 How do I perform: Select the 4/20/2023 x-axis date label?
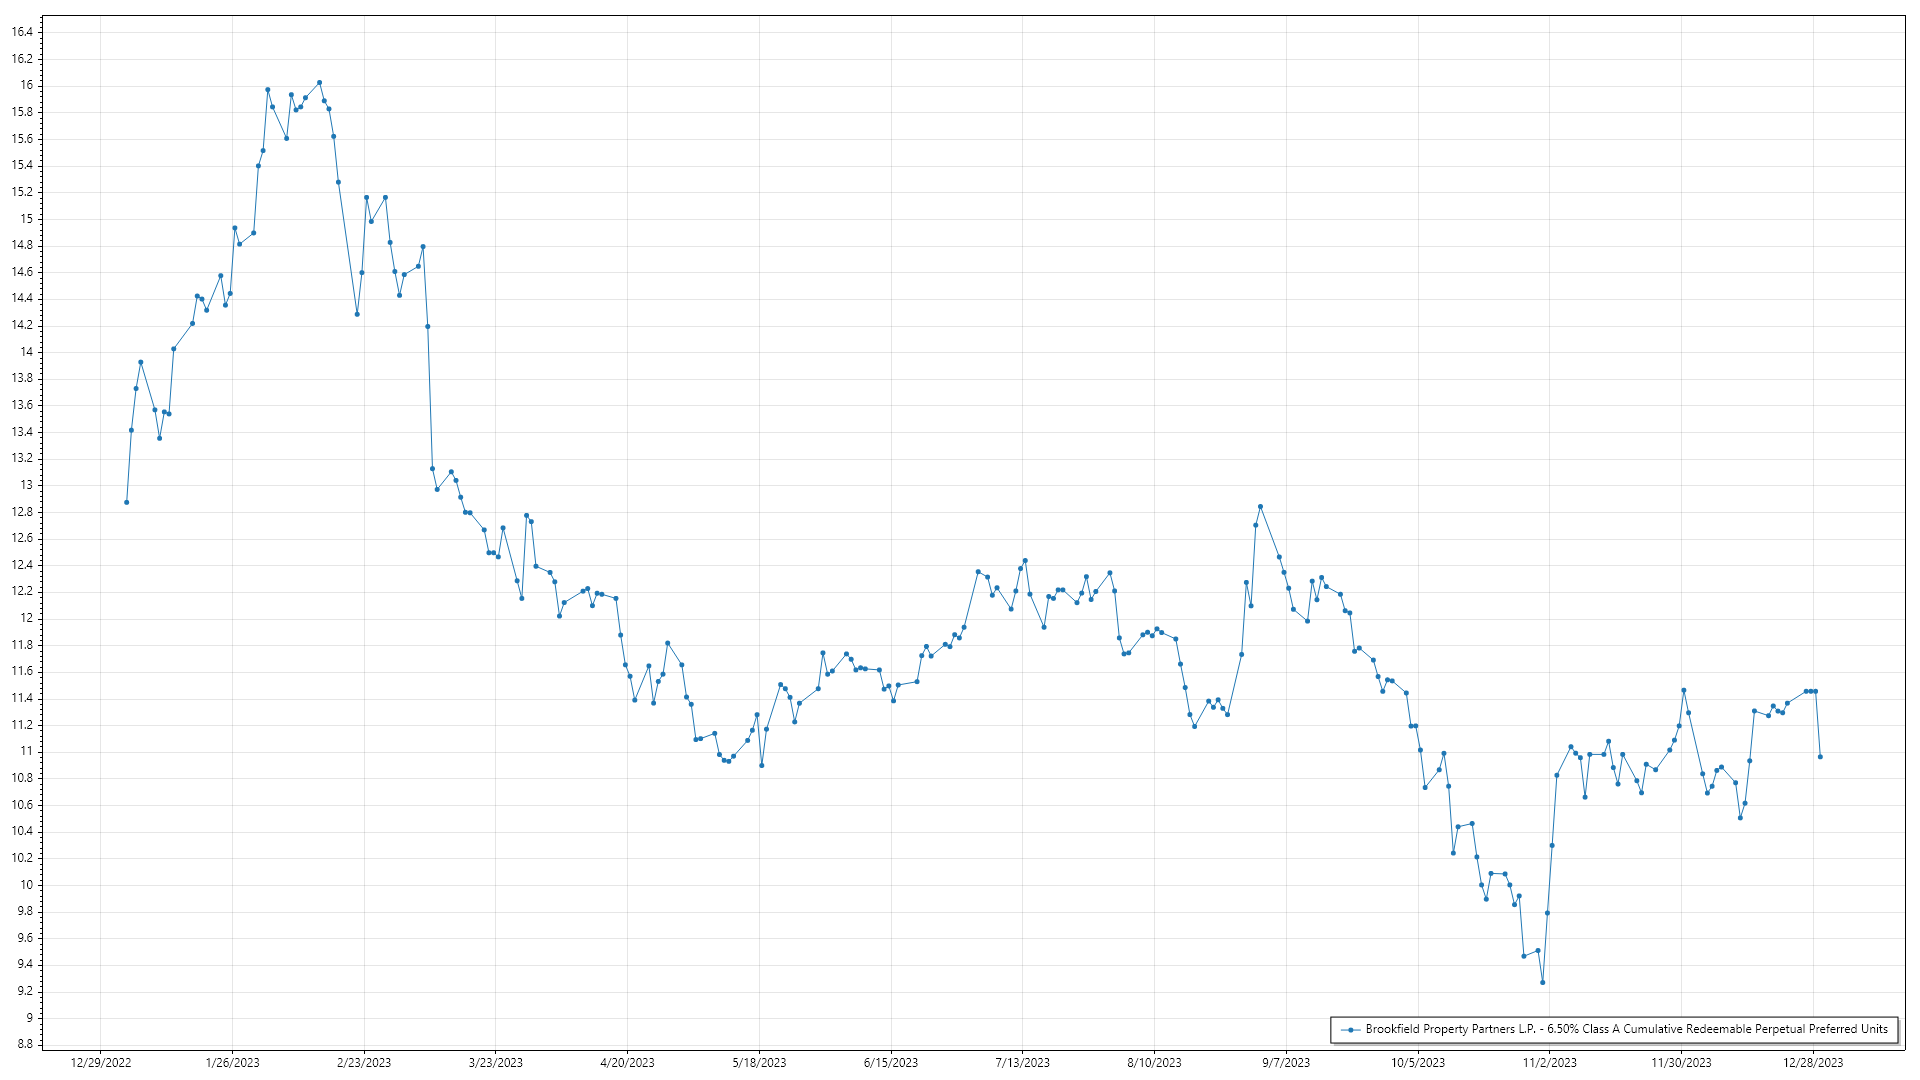pyautogui.click(x=627, y=1062)
